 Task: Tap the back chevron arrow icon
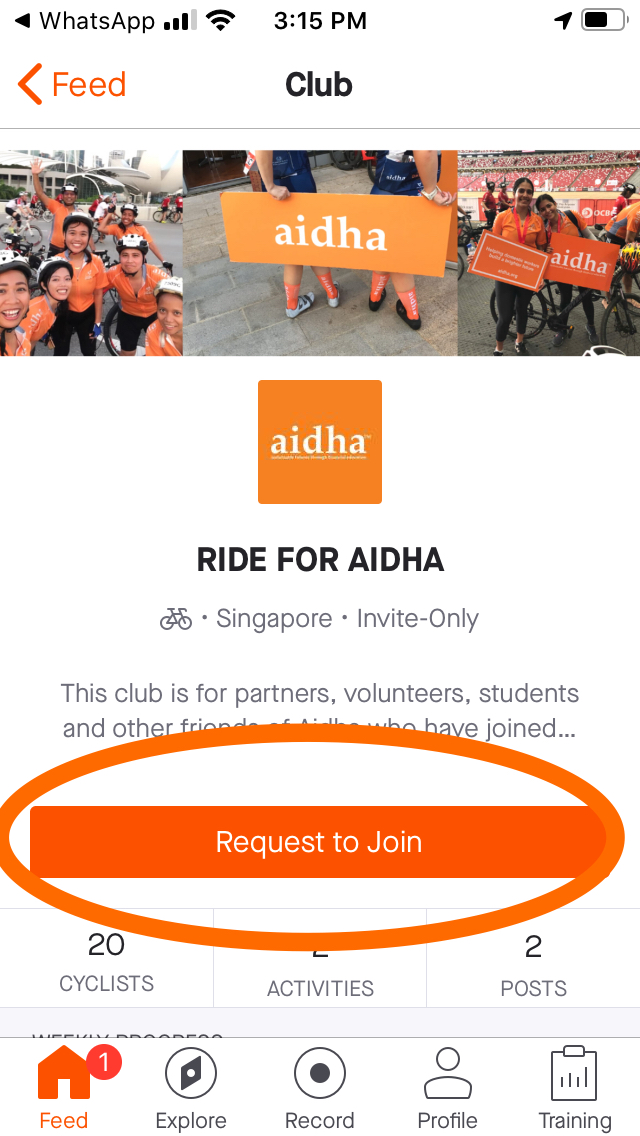point(30,85)
